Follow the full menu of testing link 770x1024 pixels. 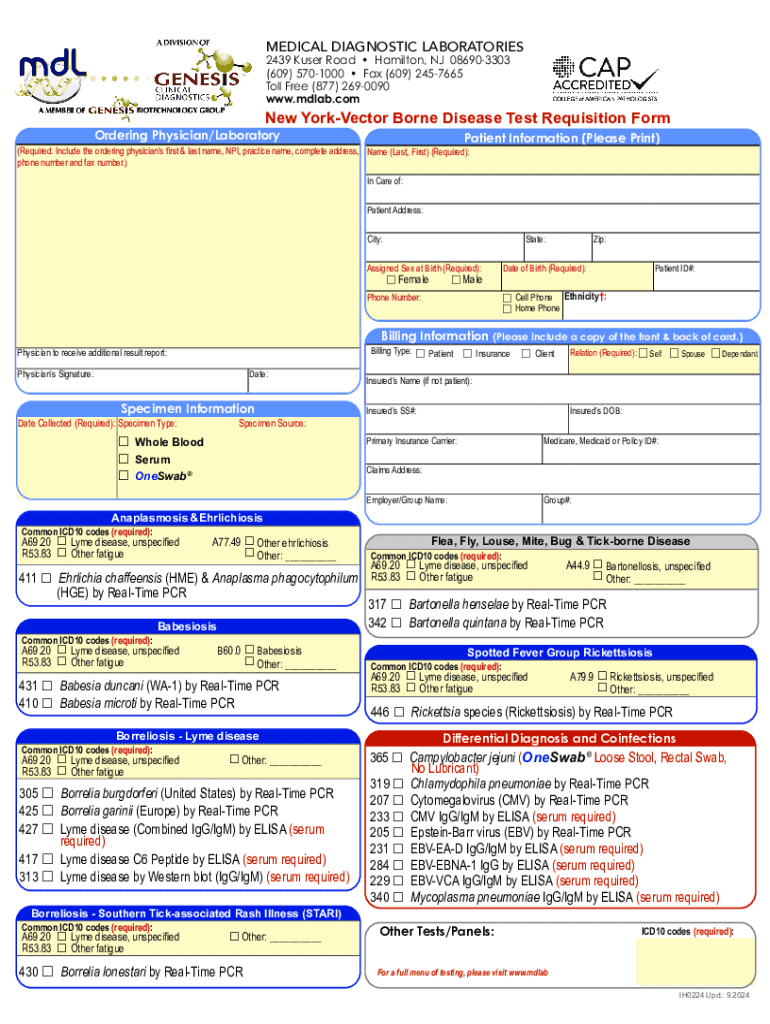point(462,973)
